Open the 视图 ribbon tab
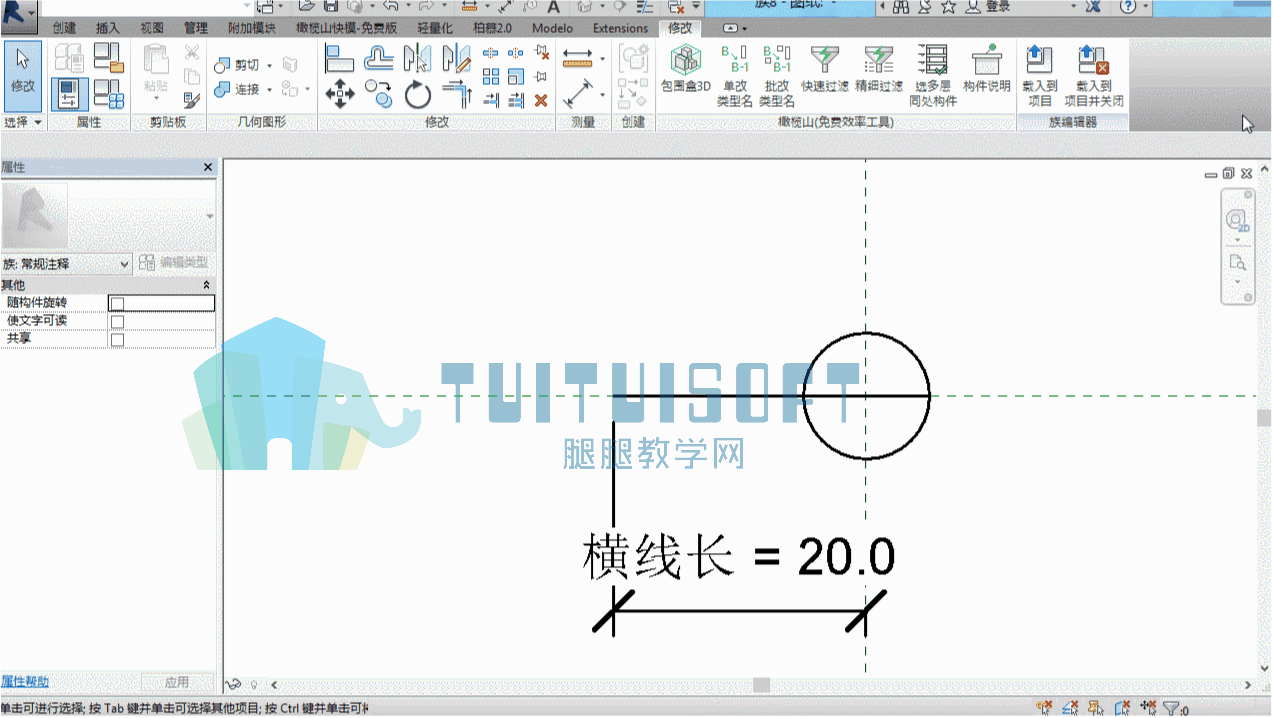 152,28
